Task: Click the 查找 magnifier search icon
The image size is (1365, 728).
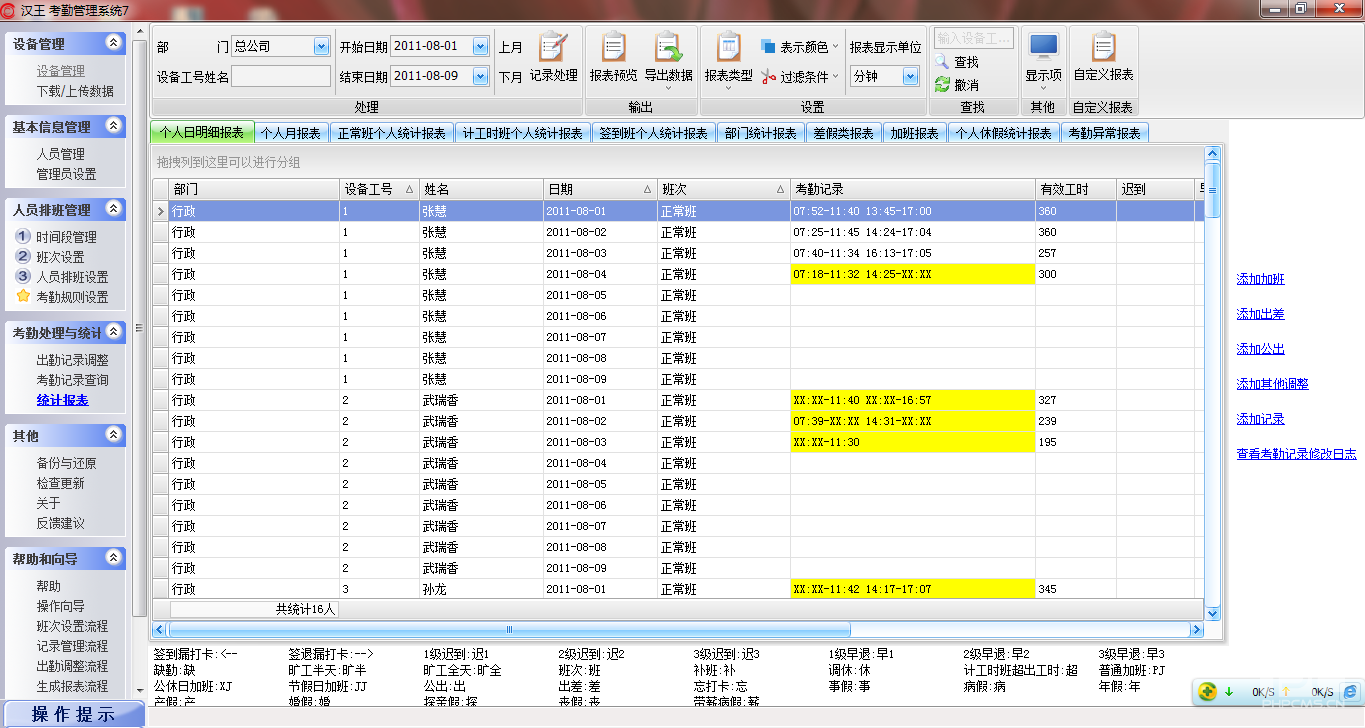Action: coord(942,62)
